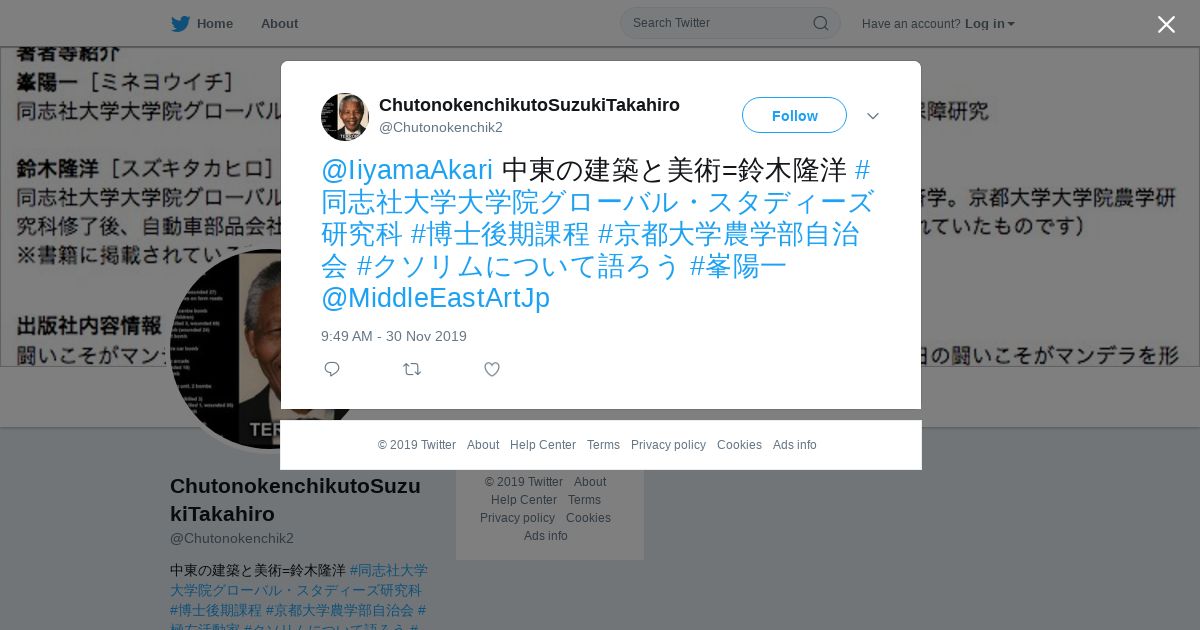Click the Twitter bird logo icon
Viewport: 1200px width, 630px height.
[x=180, y=24]
